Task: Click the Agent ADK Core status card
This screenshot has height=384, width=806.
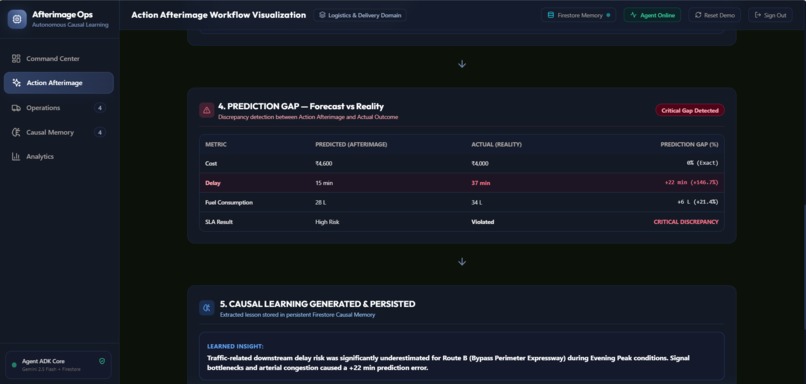Action: (58, 364)
